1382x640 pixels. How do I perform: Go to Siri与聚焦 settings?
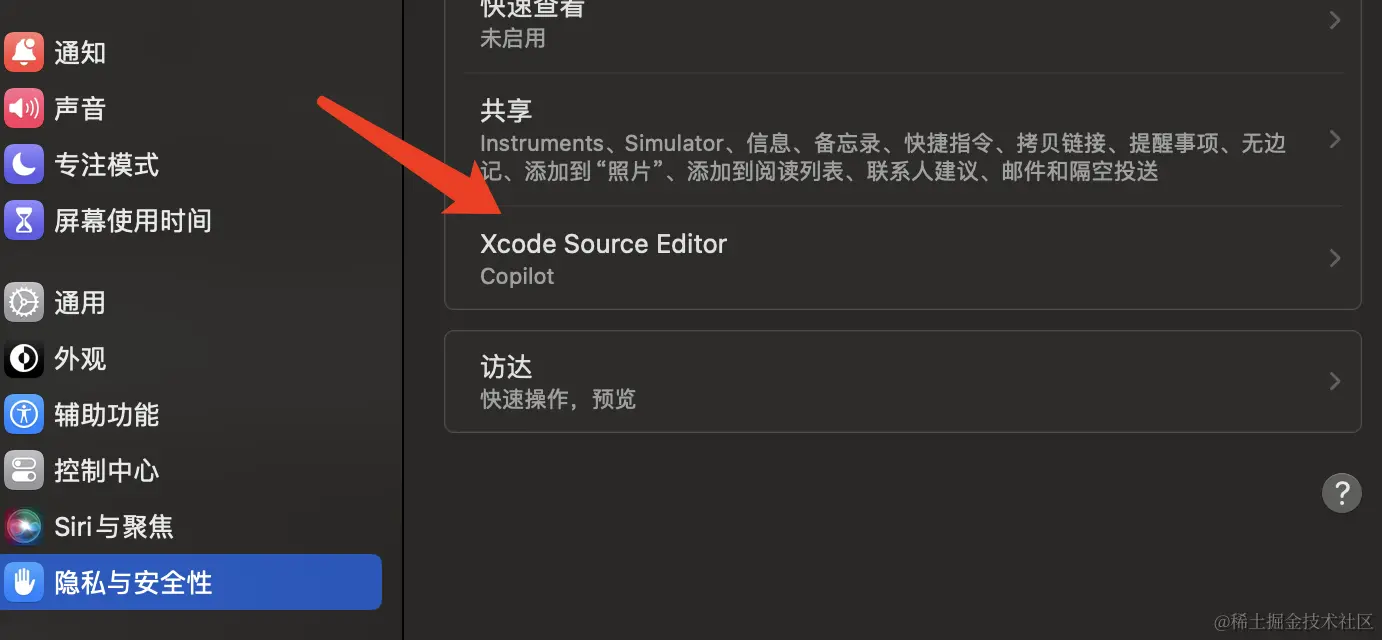pyautogui.click(x=191, y=526)
